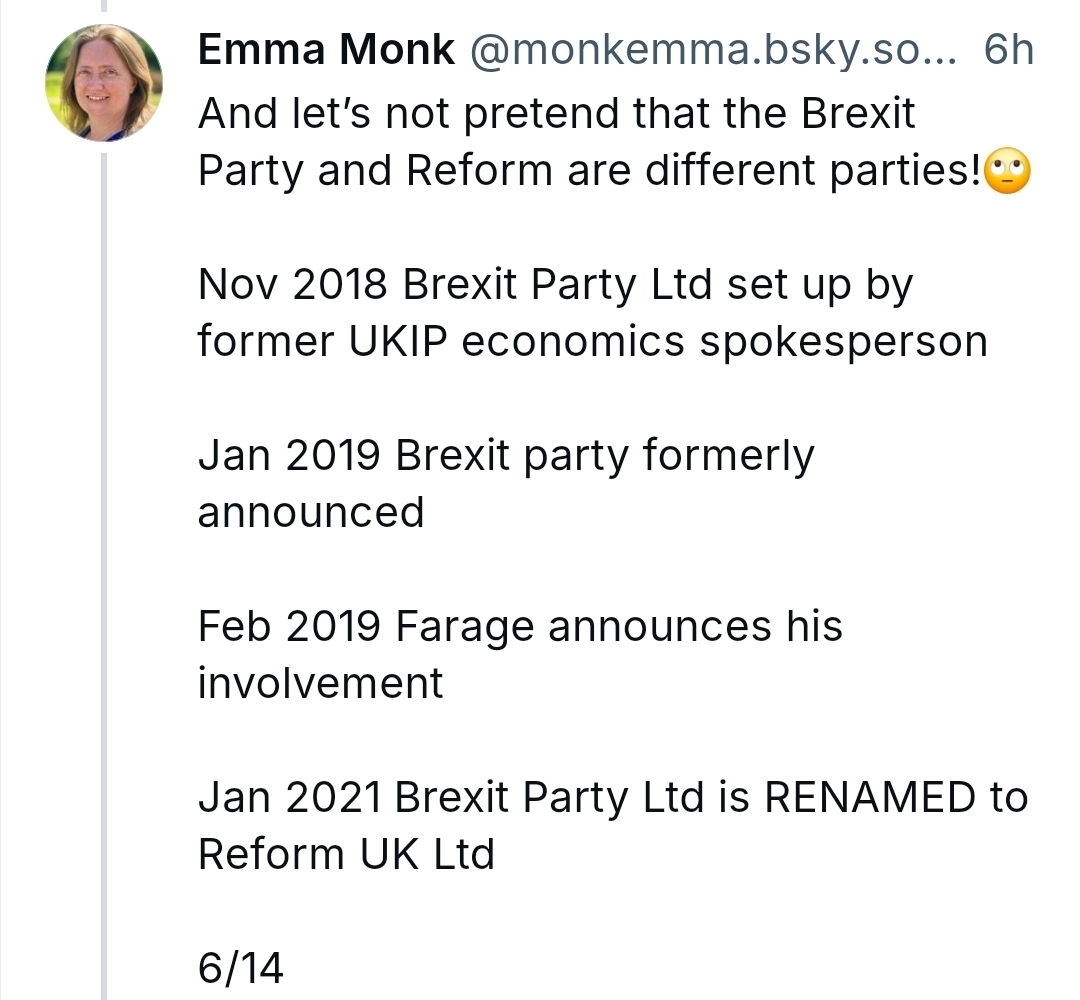Image resolution: width=1080 pixels, height=1000 pixels.
Task: Click the word "Farage" in the post
Action: [x=465, y=627]
